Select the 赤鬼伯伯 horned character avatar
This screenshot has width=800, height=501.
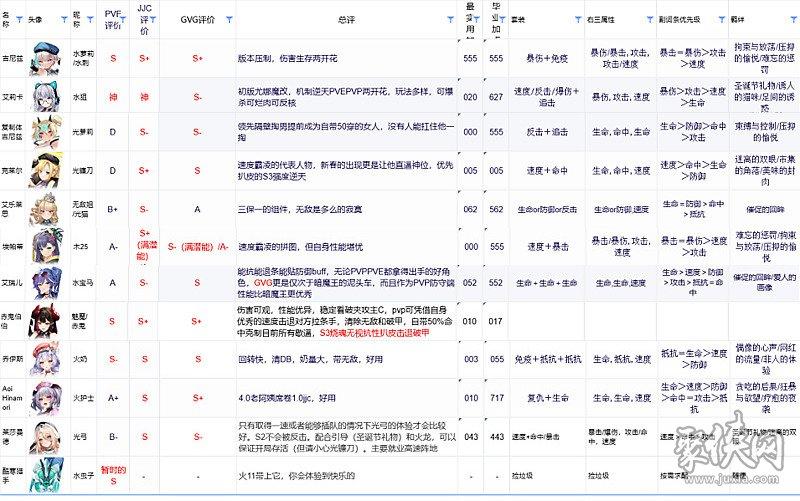coord(45,320)
